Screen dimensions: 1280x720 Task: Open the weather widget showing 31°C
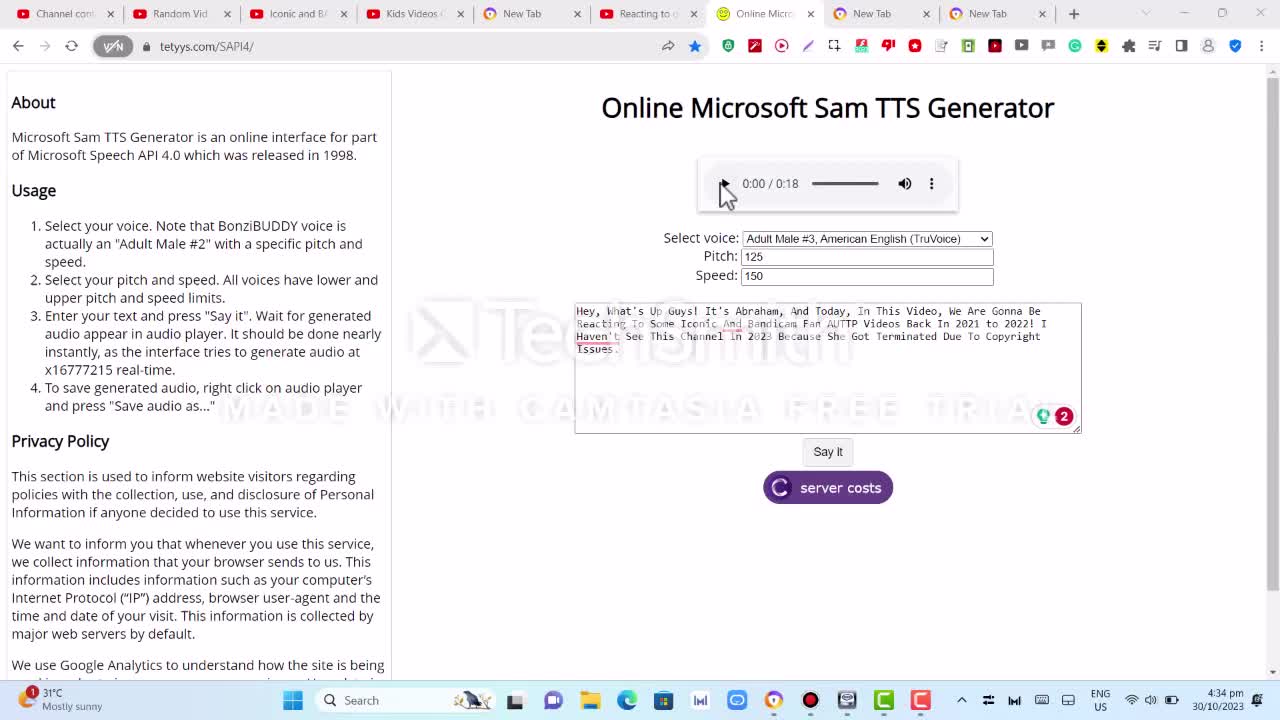(x=62, y=699)
